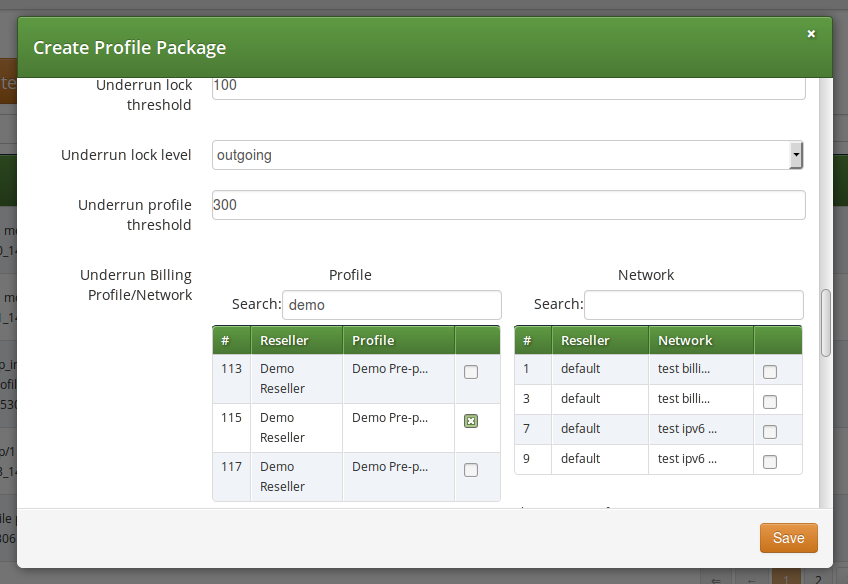Click the Profile search box containing demo
Screen dimensions: 848x584
tap(392, 305)
